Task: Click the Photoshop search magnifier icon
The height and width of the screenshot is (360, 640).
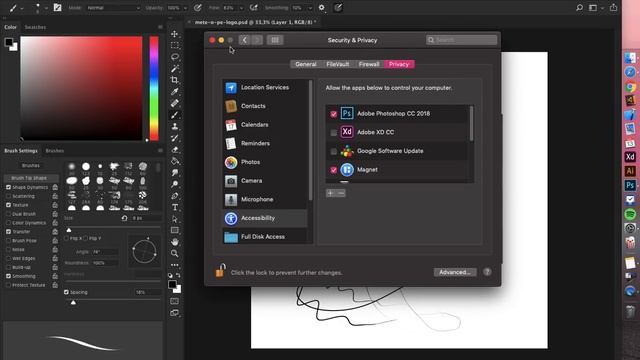Action: click(579, 7)
